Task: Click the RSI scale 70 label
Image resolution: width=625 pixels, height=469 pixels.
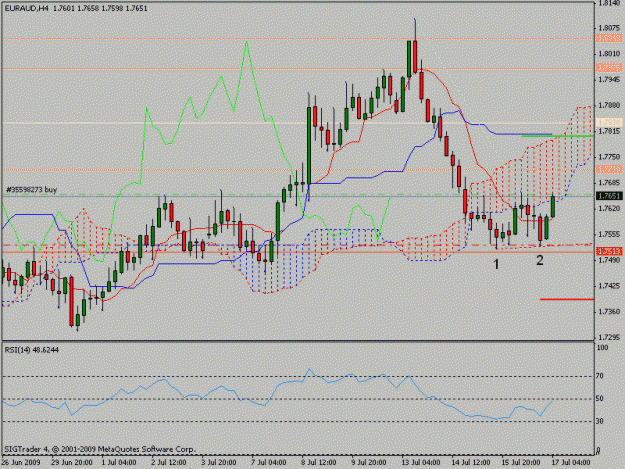Action: (599, 376)
